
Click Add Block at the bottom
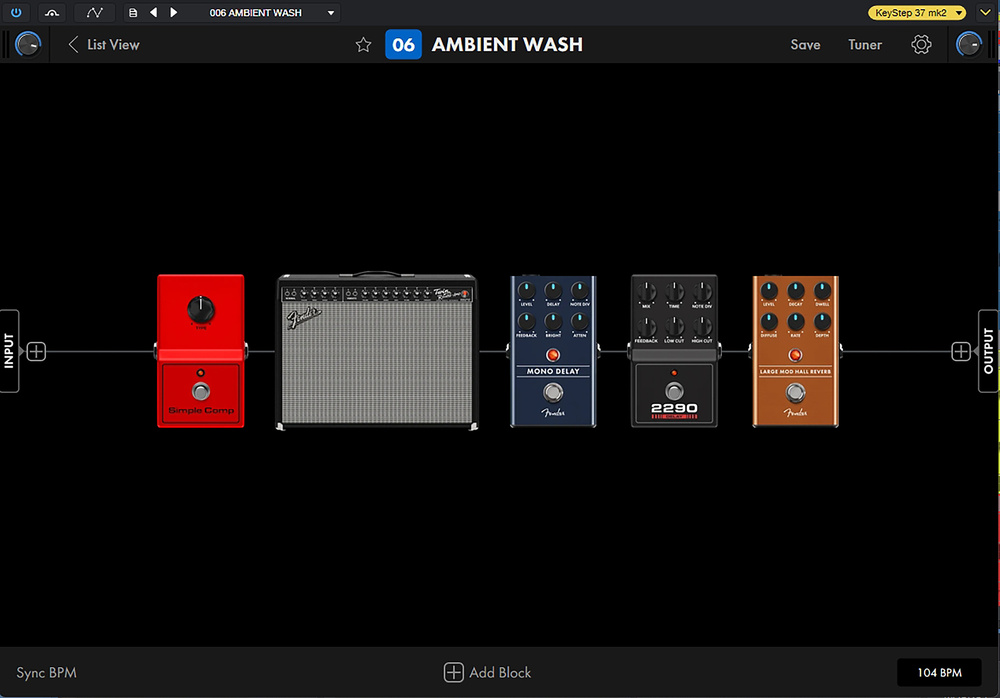pos(488,673)
